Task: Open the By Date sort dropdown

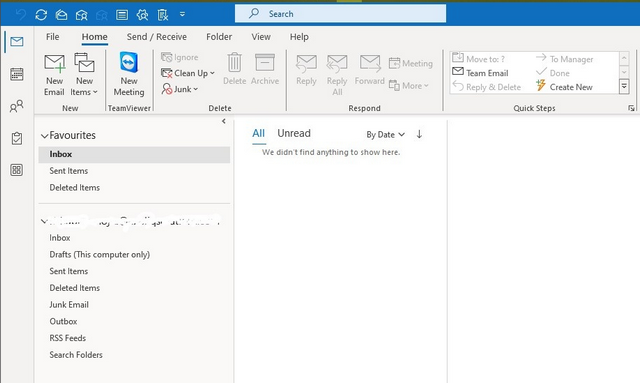Action: tap(385, 134)
